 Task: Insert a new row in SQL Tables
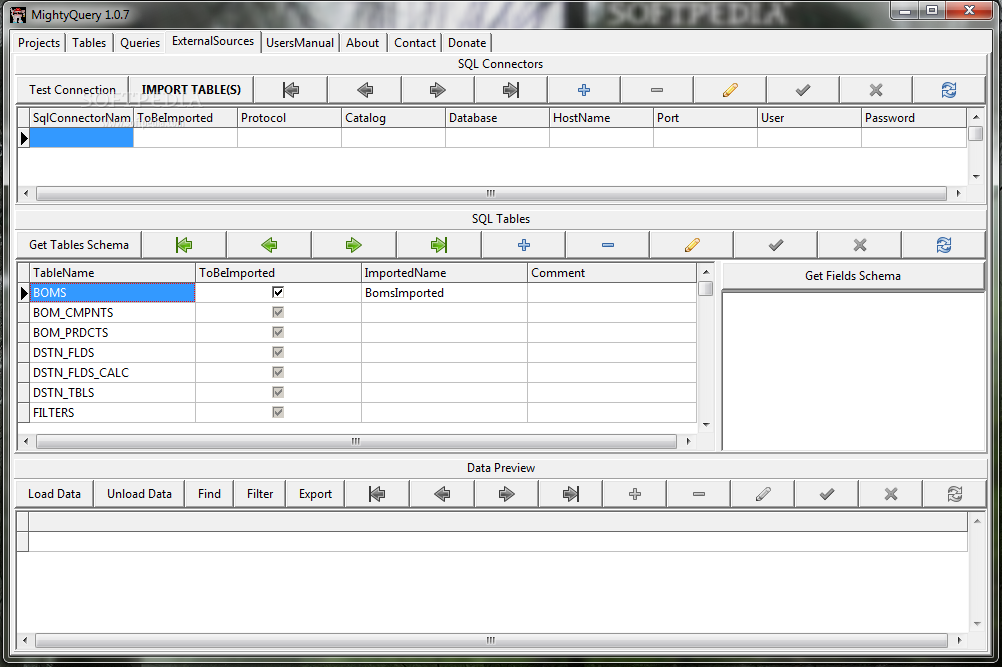tap(523, 245)
